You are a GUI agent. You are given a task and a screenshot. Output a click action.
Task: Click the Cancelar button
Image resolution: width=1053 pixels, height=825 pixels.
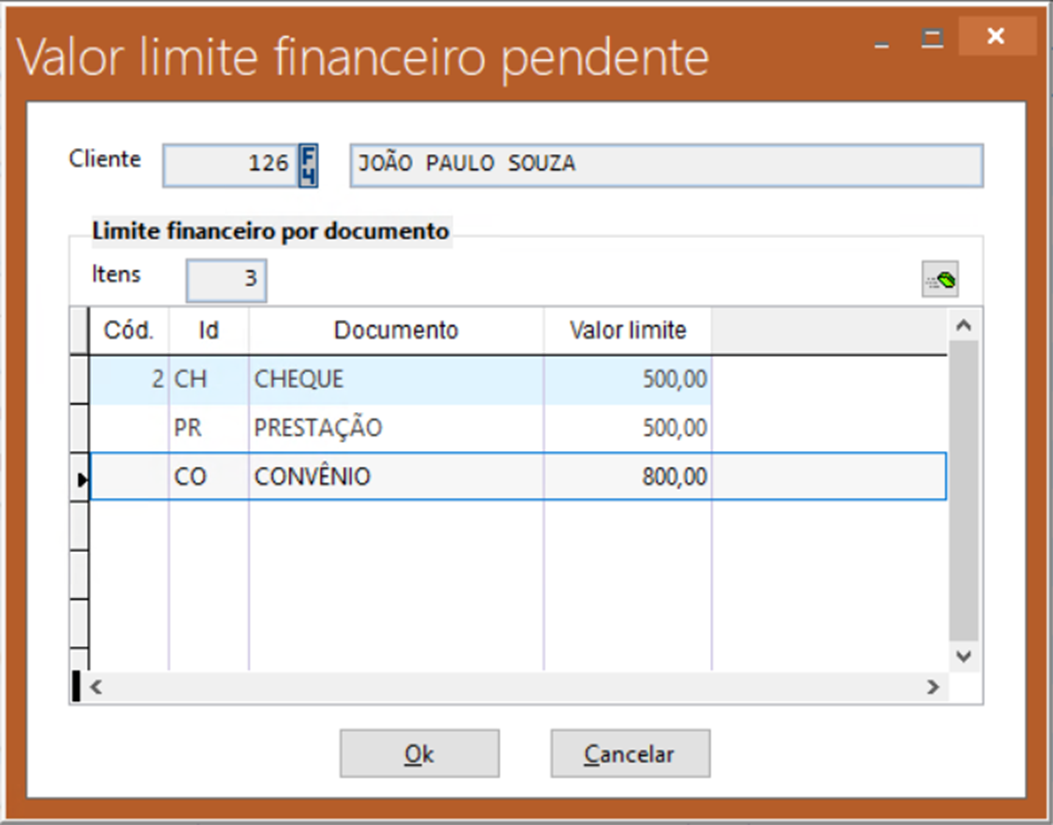(630, 754)
